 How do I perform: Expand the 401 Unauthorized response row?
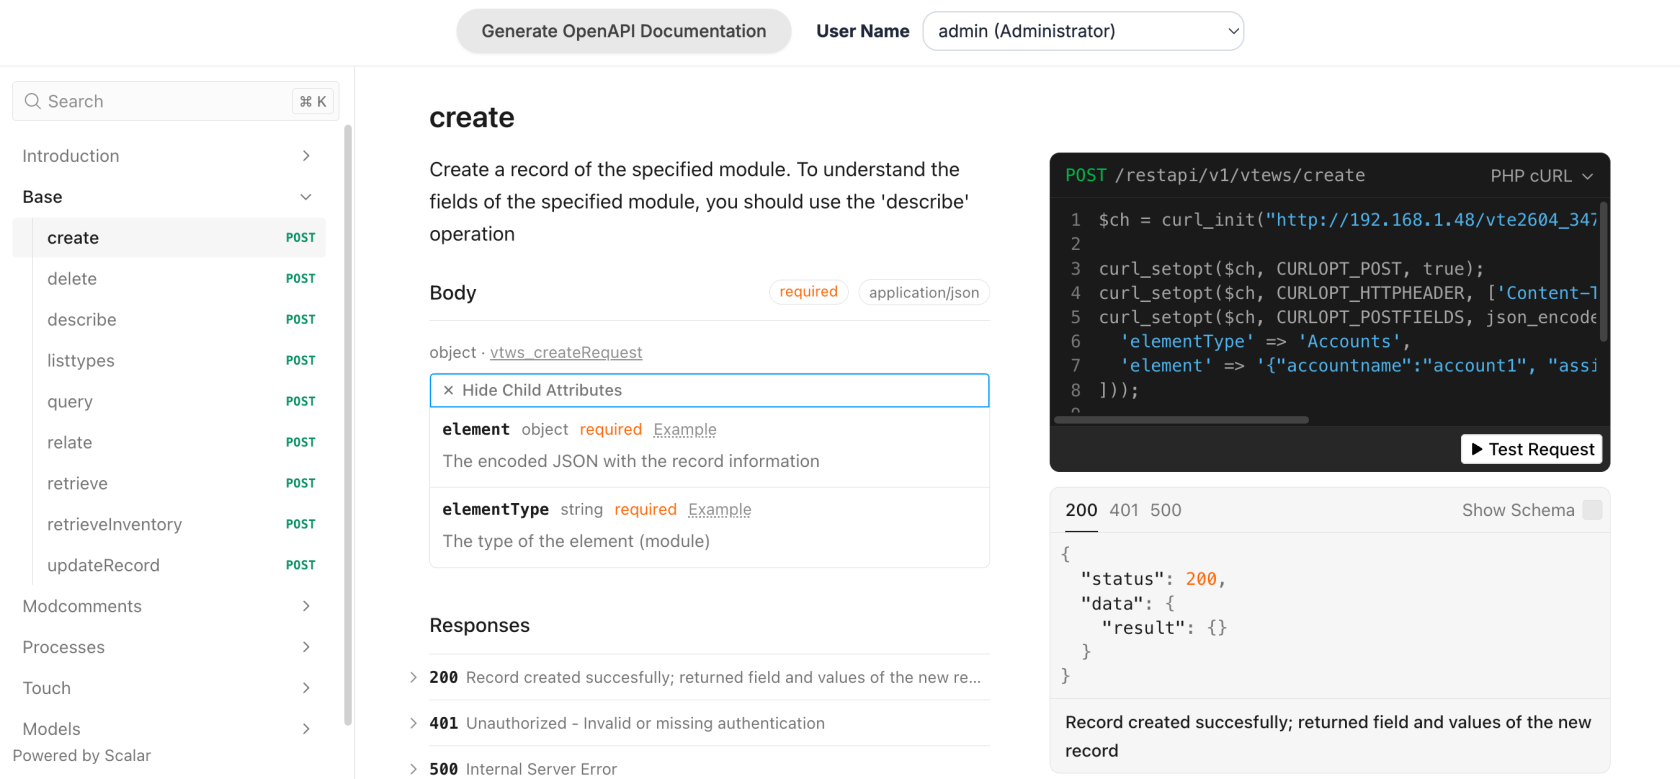(x=700, y=723)
